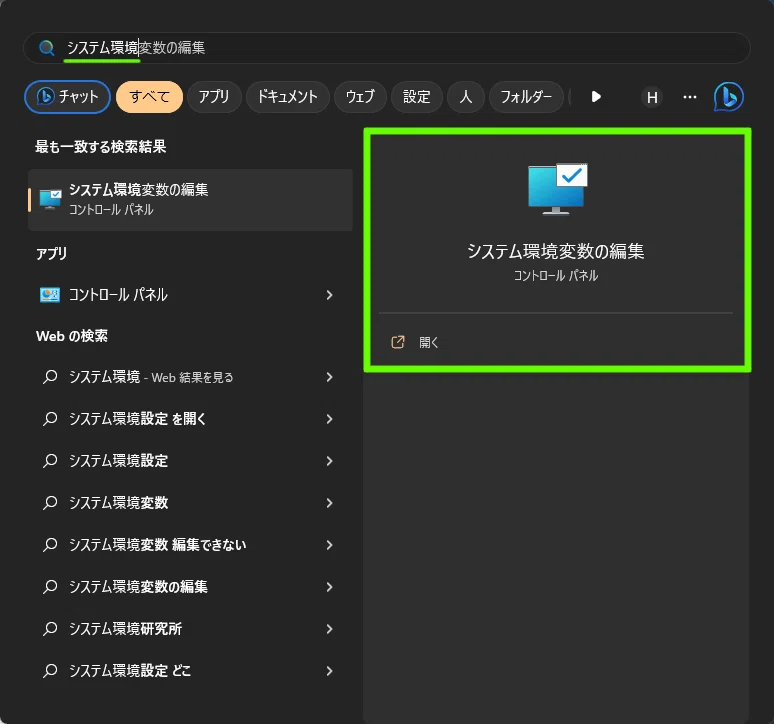Select suggestion システム環境設定
Viewport: 774px width, 724px height.
click(190, 461)
